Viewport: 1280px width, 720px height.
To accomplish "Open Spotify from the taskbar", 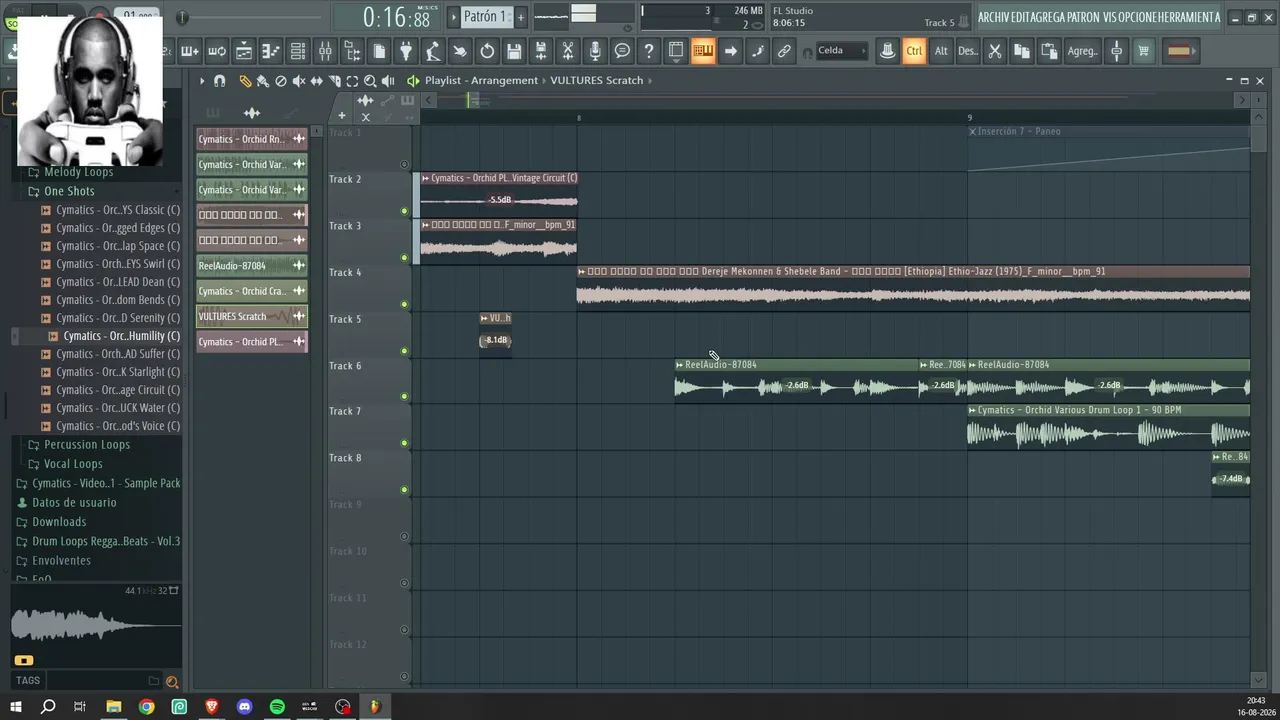I will point(277,707).
